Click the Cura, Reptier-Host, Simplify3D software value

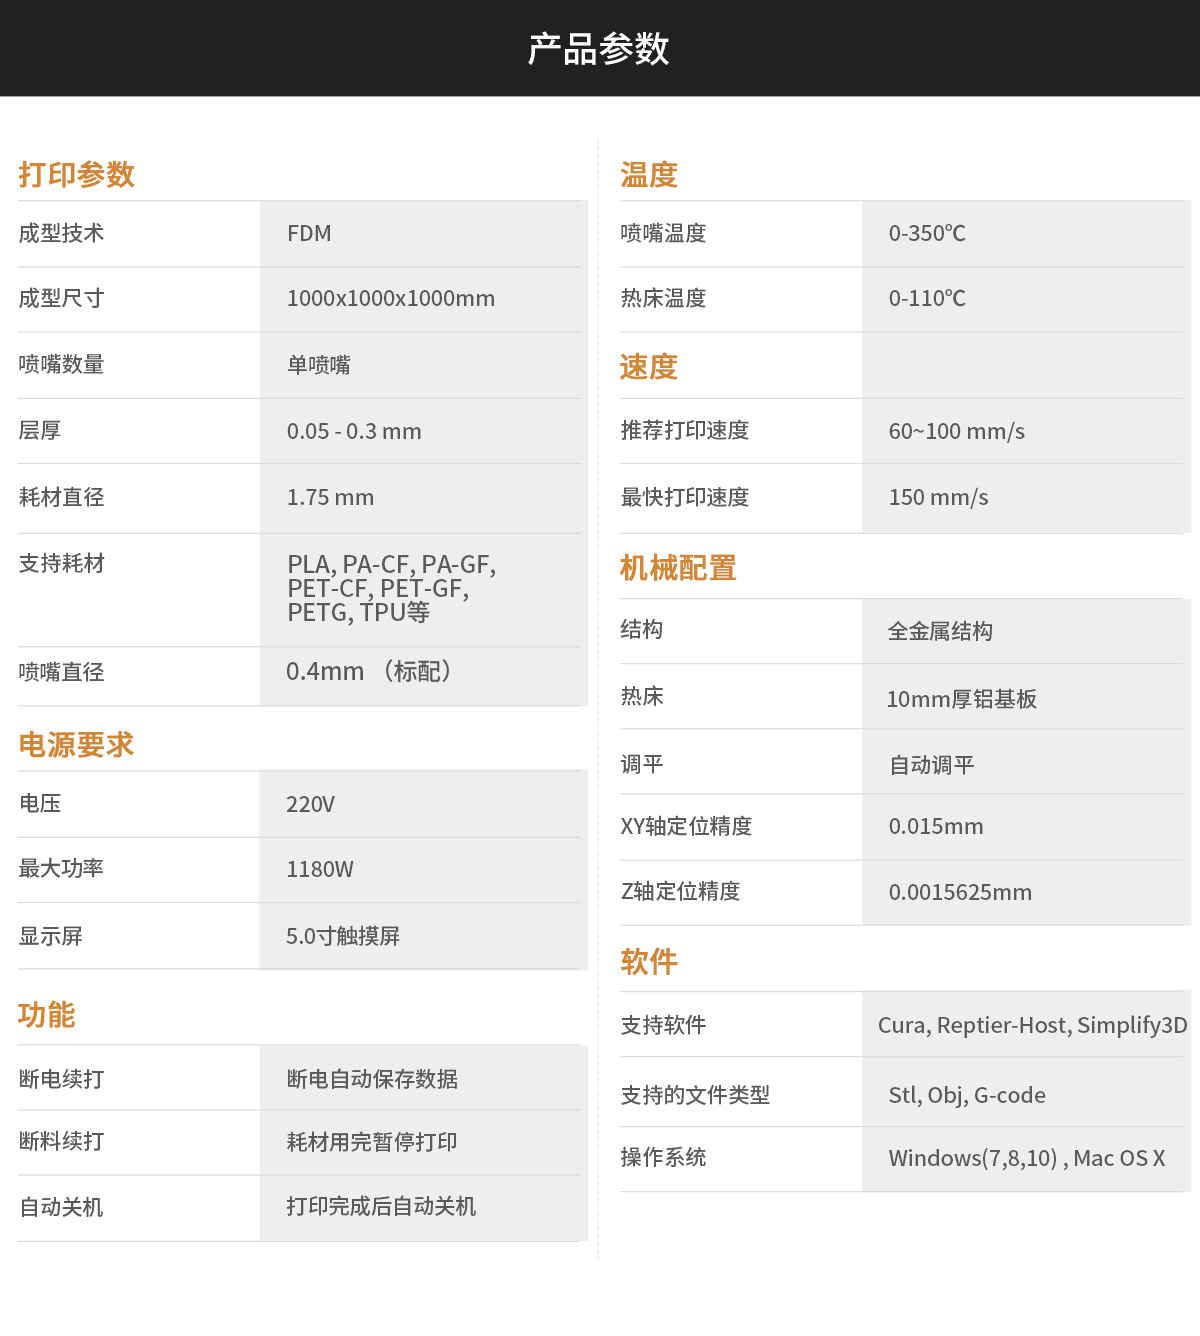[x=1032, y=1026]
